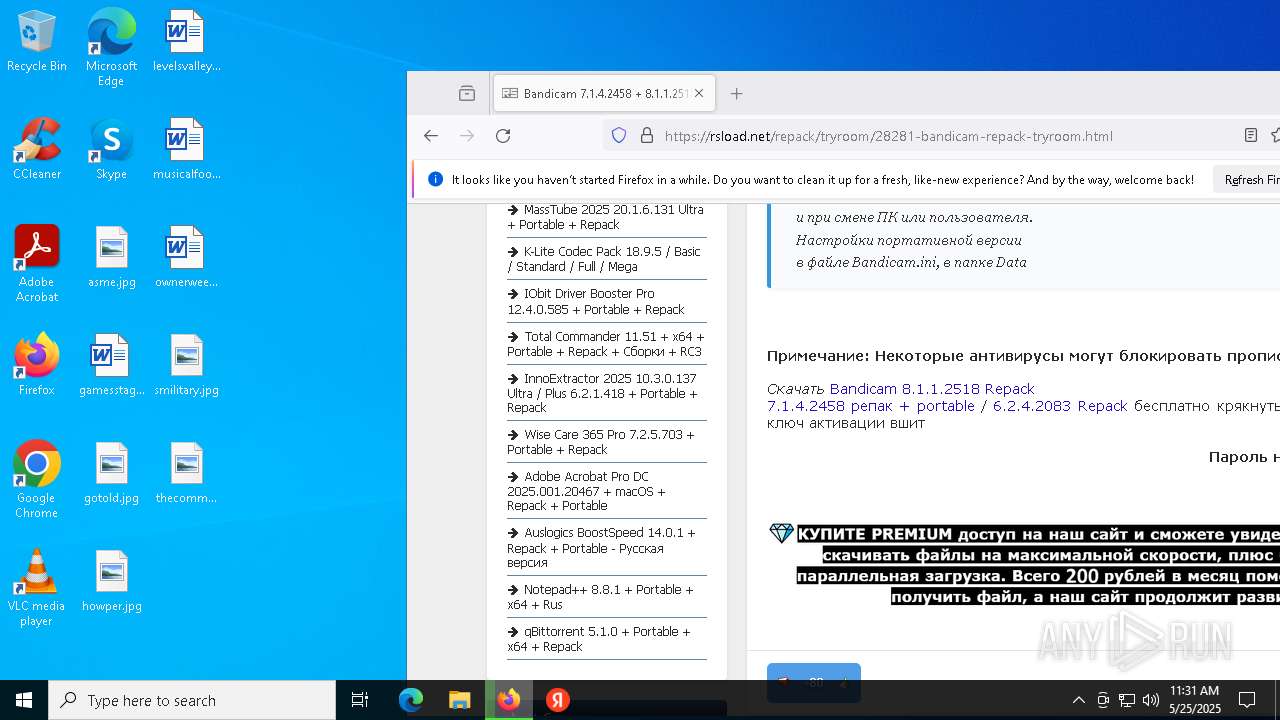Launch Adobe Acrobat desktop shortcut
The width and height of the screenshot is (1280, 720).
coord(37,264)
